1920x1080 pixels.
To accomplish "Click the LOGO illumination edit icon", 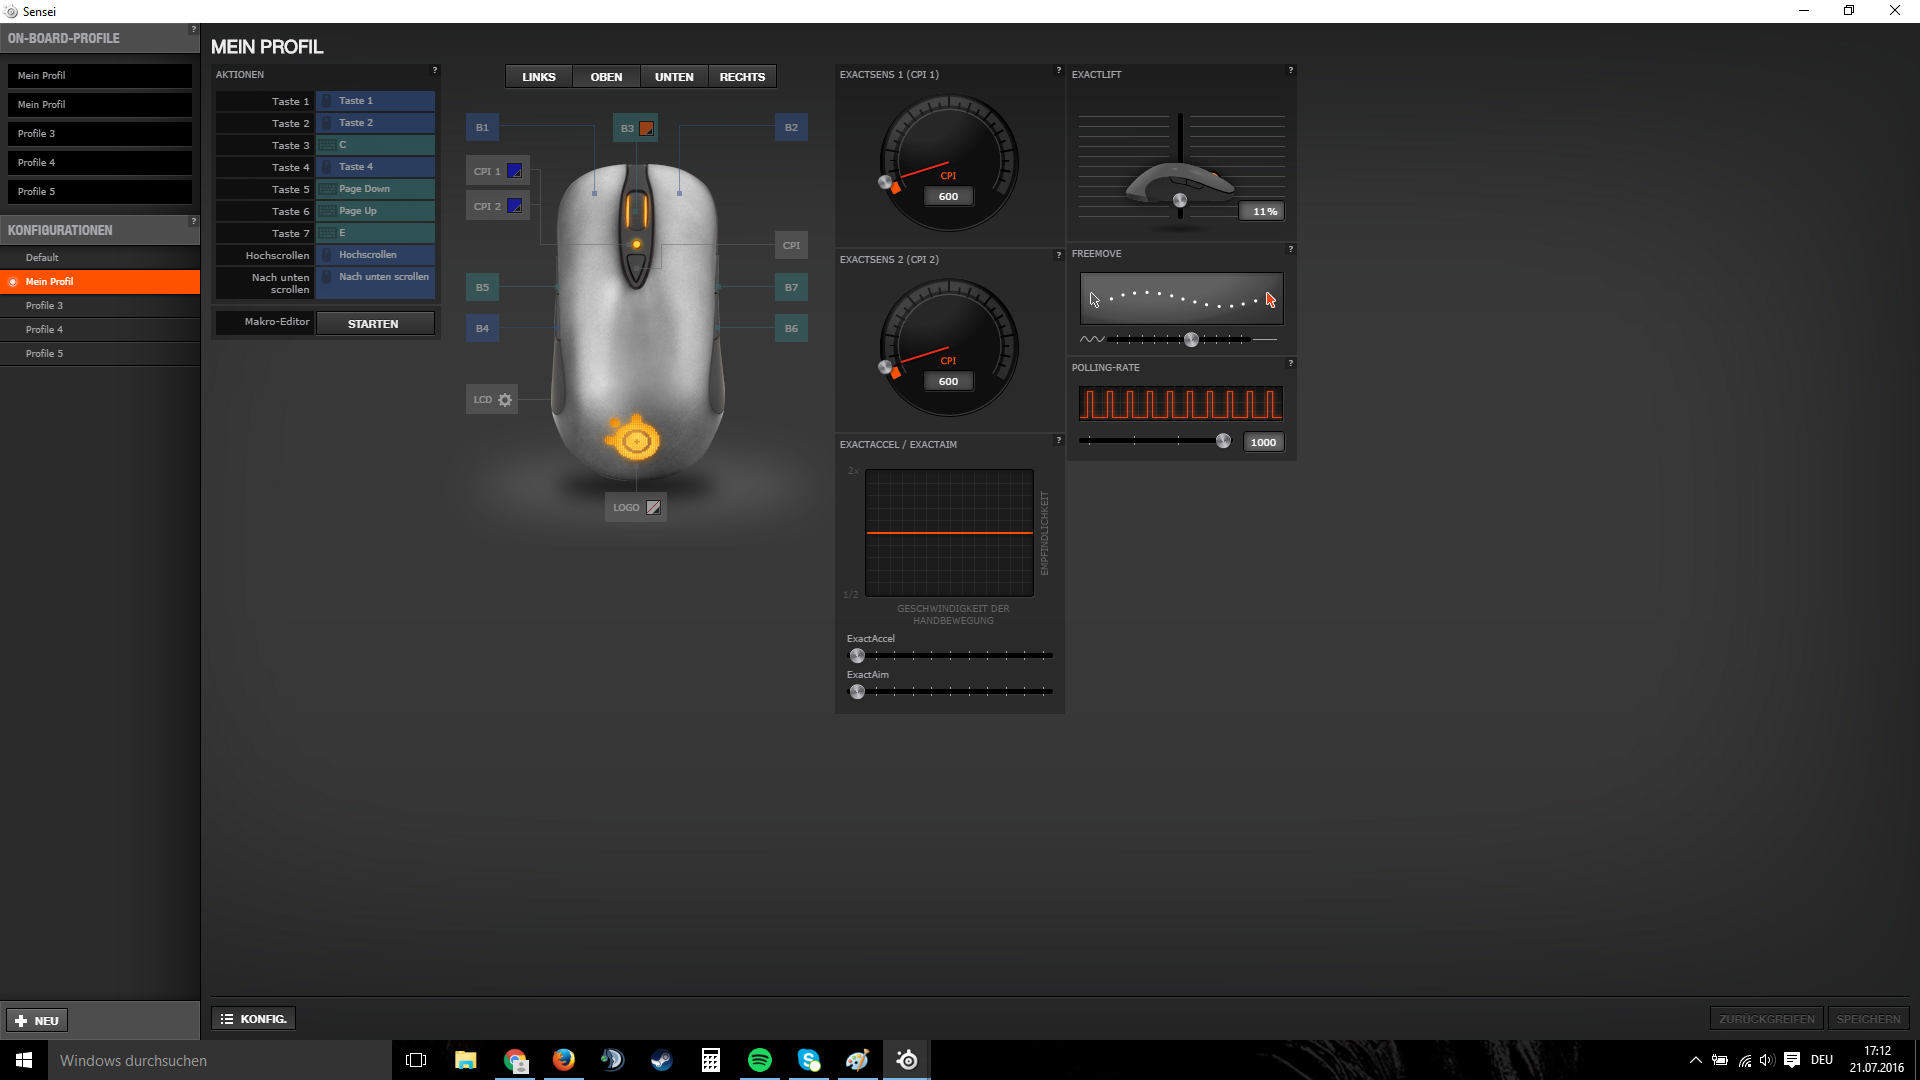I will pos(653,508).
